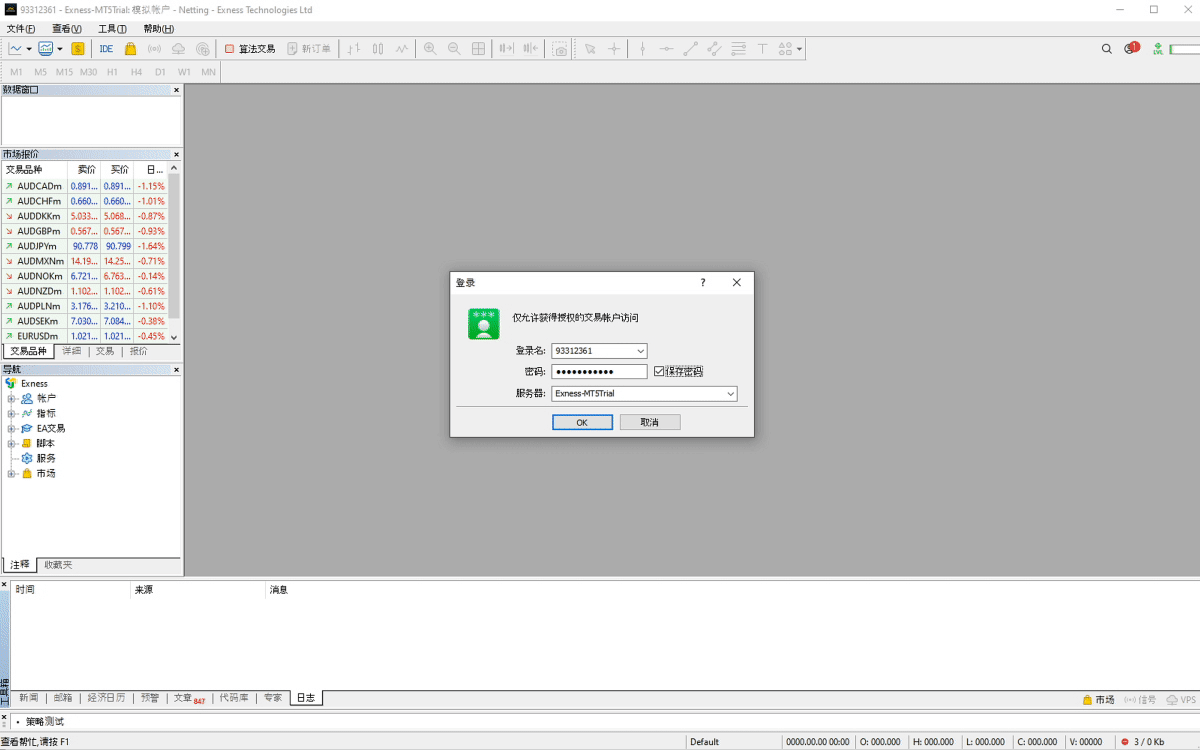Switch to the 专家 tab
Image resolution: width=1200 pixels, height=750 pixels.
click(x=272, y=698)
